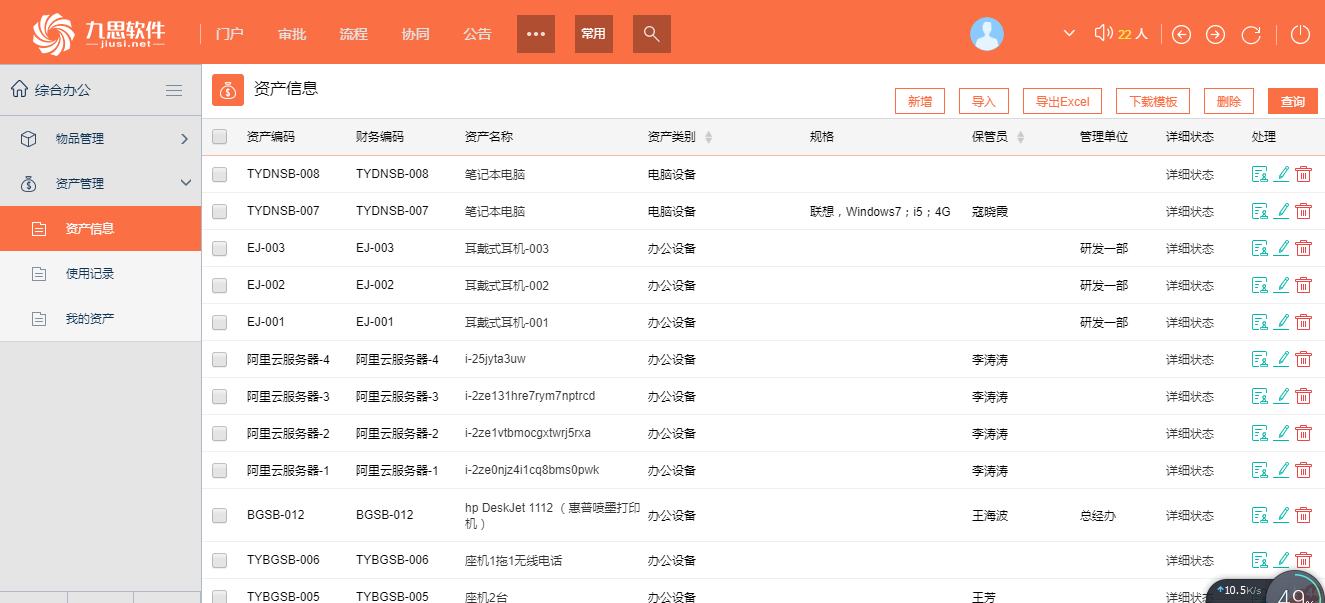Click the 导出Excel button
The height and width of the screenshot is (603, 1325).
(1062, 101)
